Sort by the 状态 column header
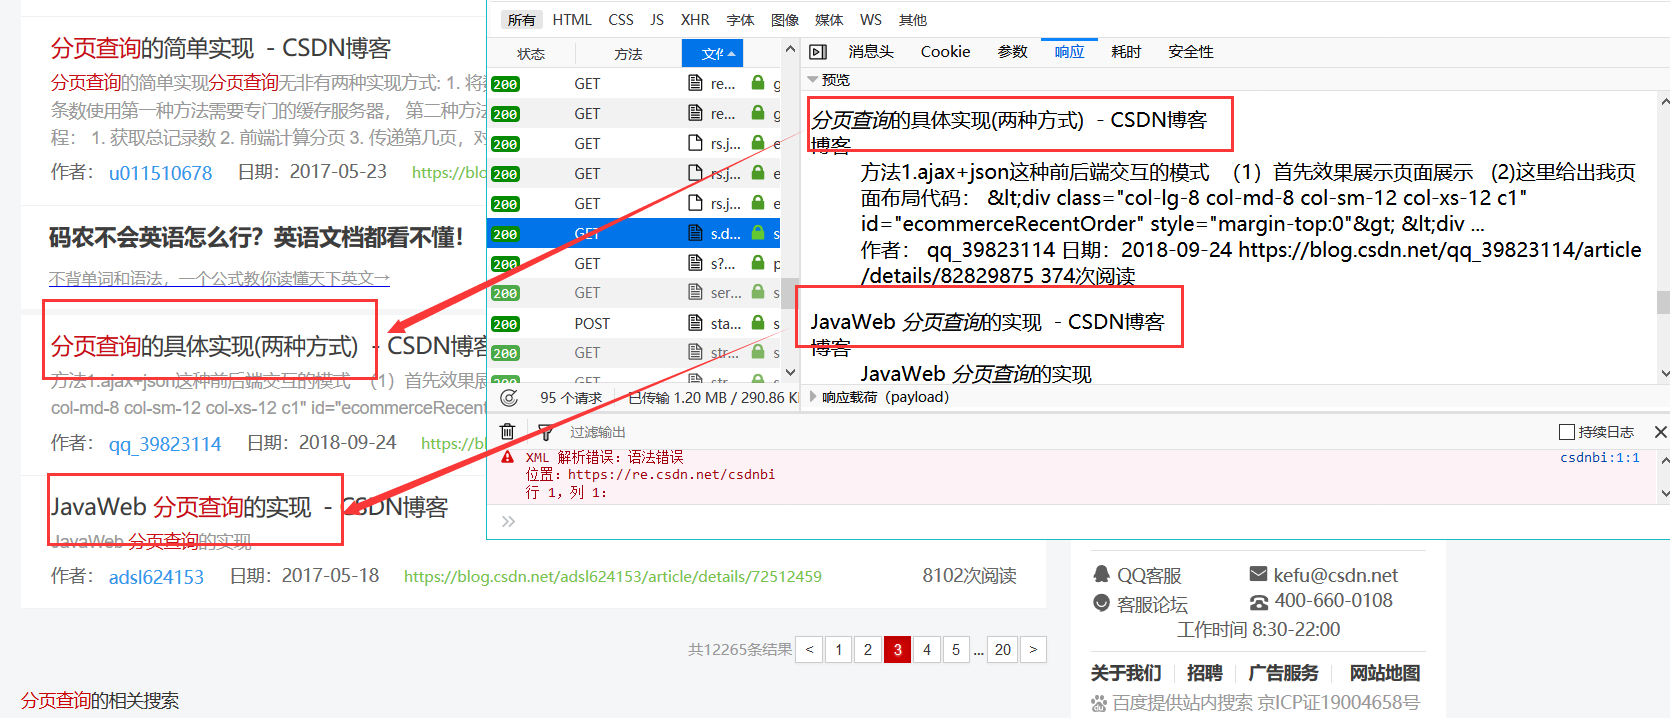This screenshot has width=1670, height=718. 531,54
